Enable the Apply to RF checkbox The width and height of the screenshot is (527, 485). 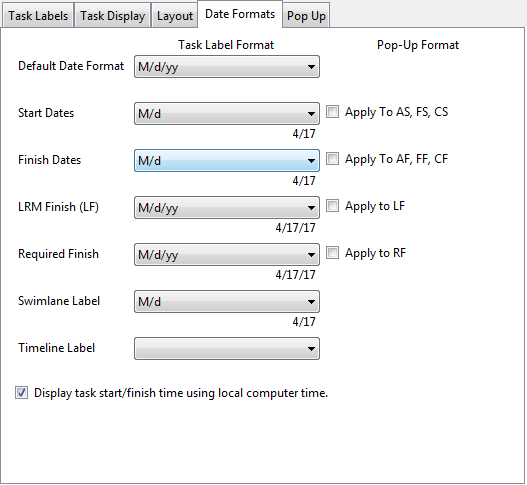click(x=332, y=253)
